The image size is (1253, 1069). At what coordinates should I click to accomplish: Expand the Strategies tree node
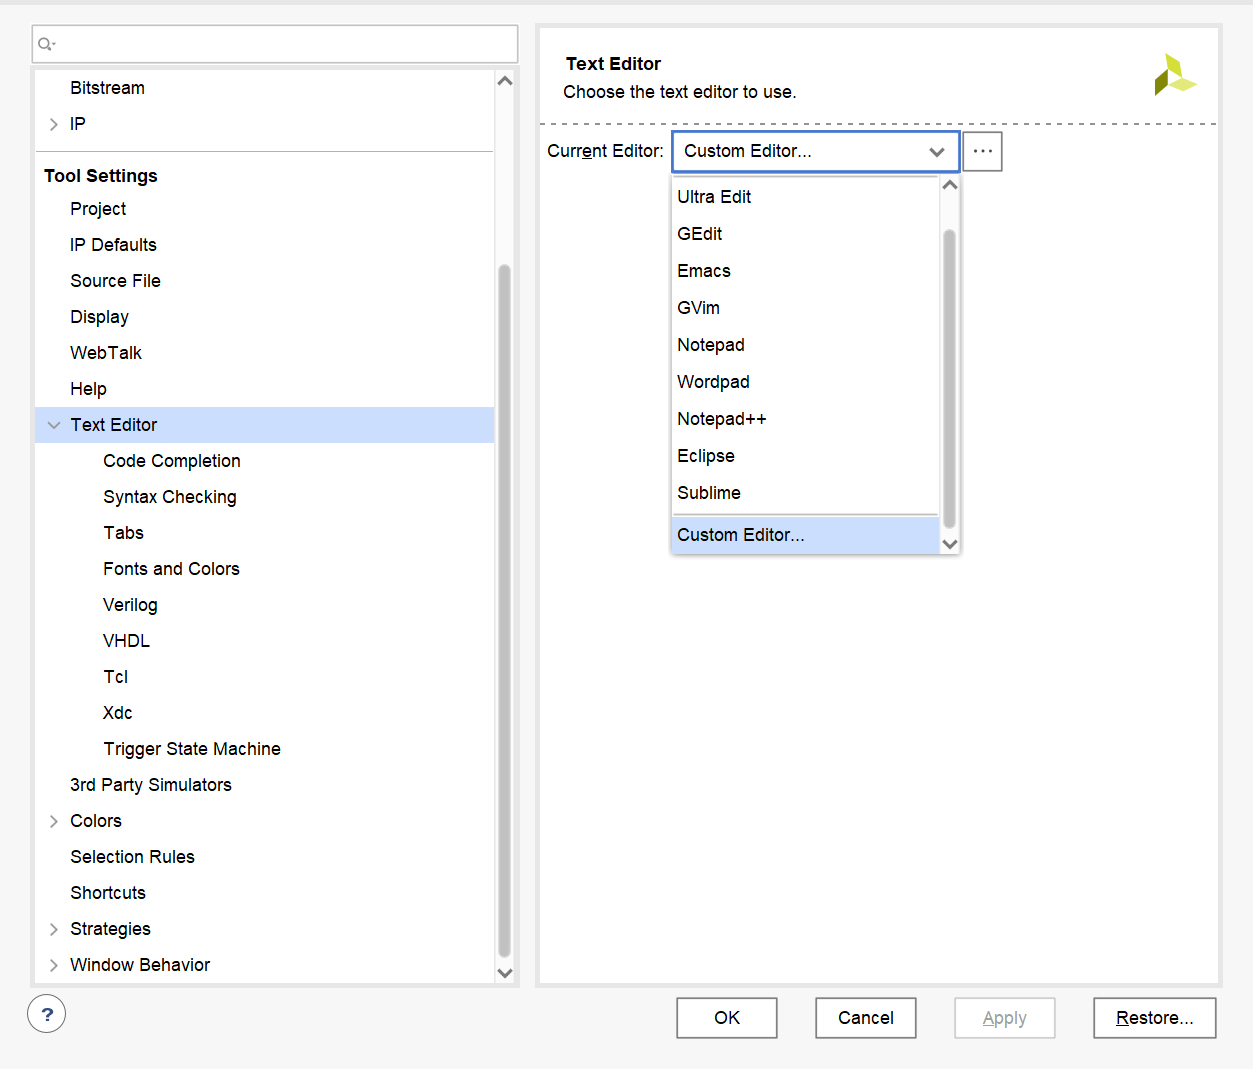[x=54, y=929]
